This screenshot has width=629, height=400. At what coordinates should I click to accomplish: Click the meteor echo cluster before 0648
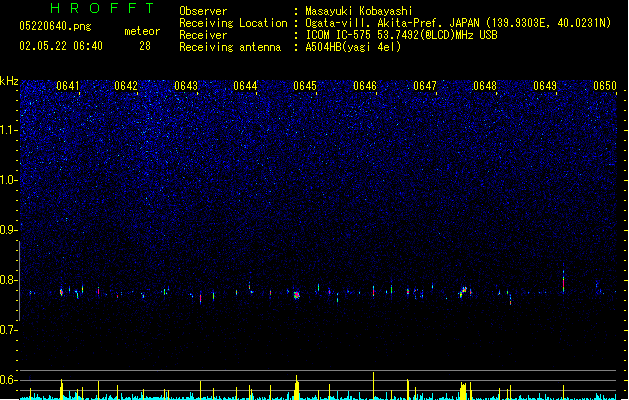click(x=464, y=291)
